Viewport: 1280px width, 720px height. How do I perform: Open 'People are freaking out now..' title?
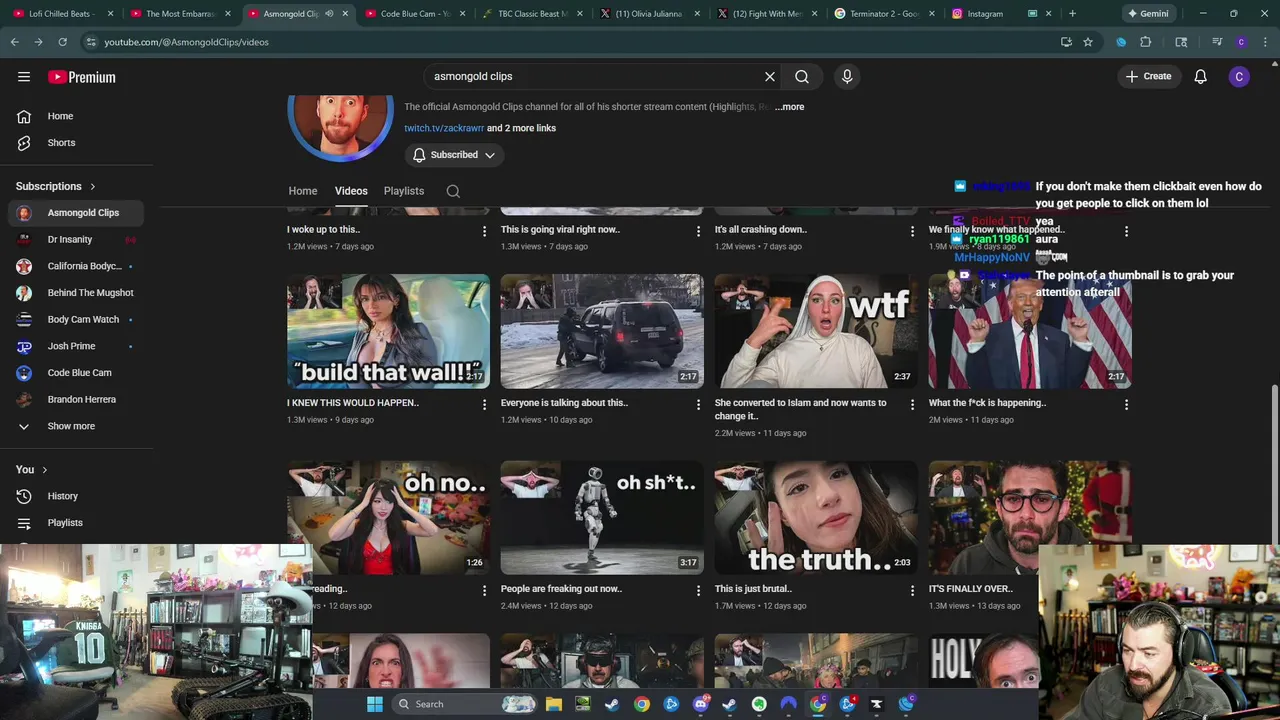point(561,589)
